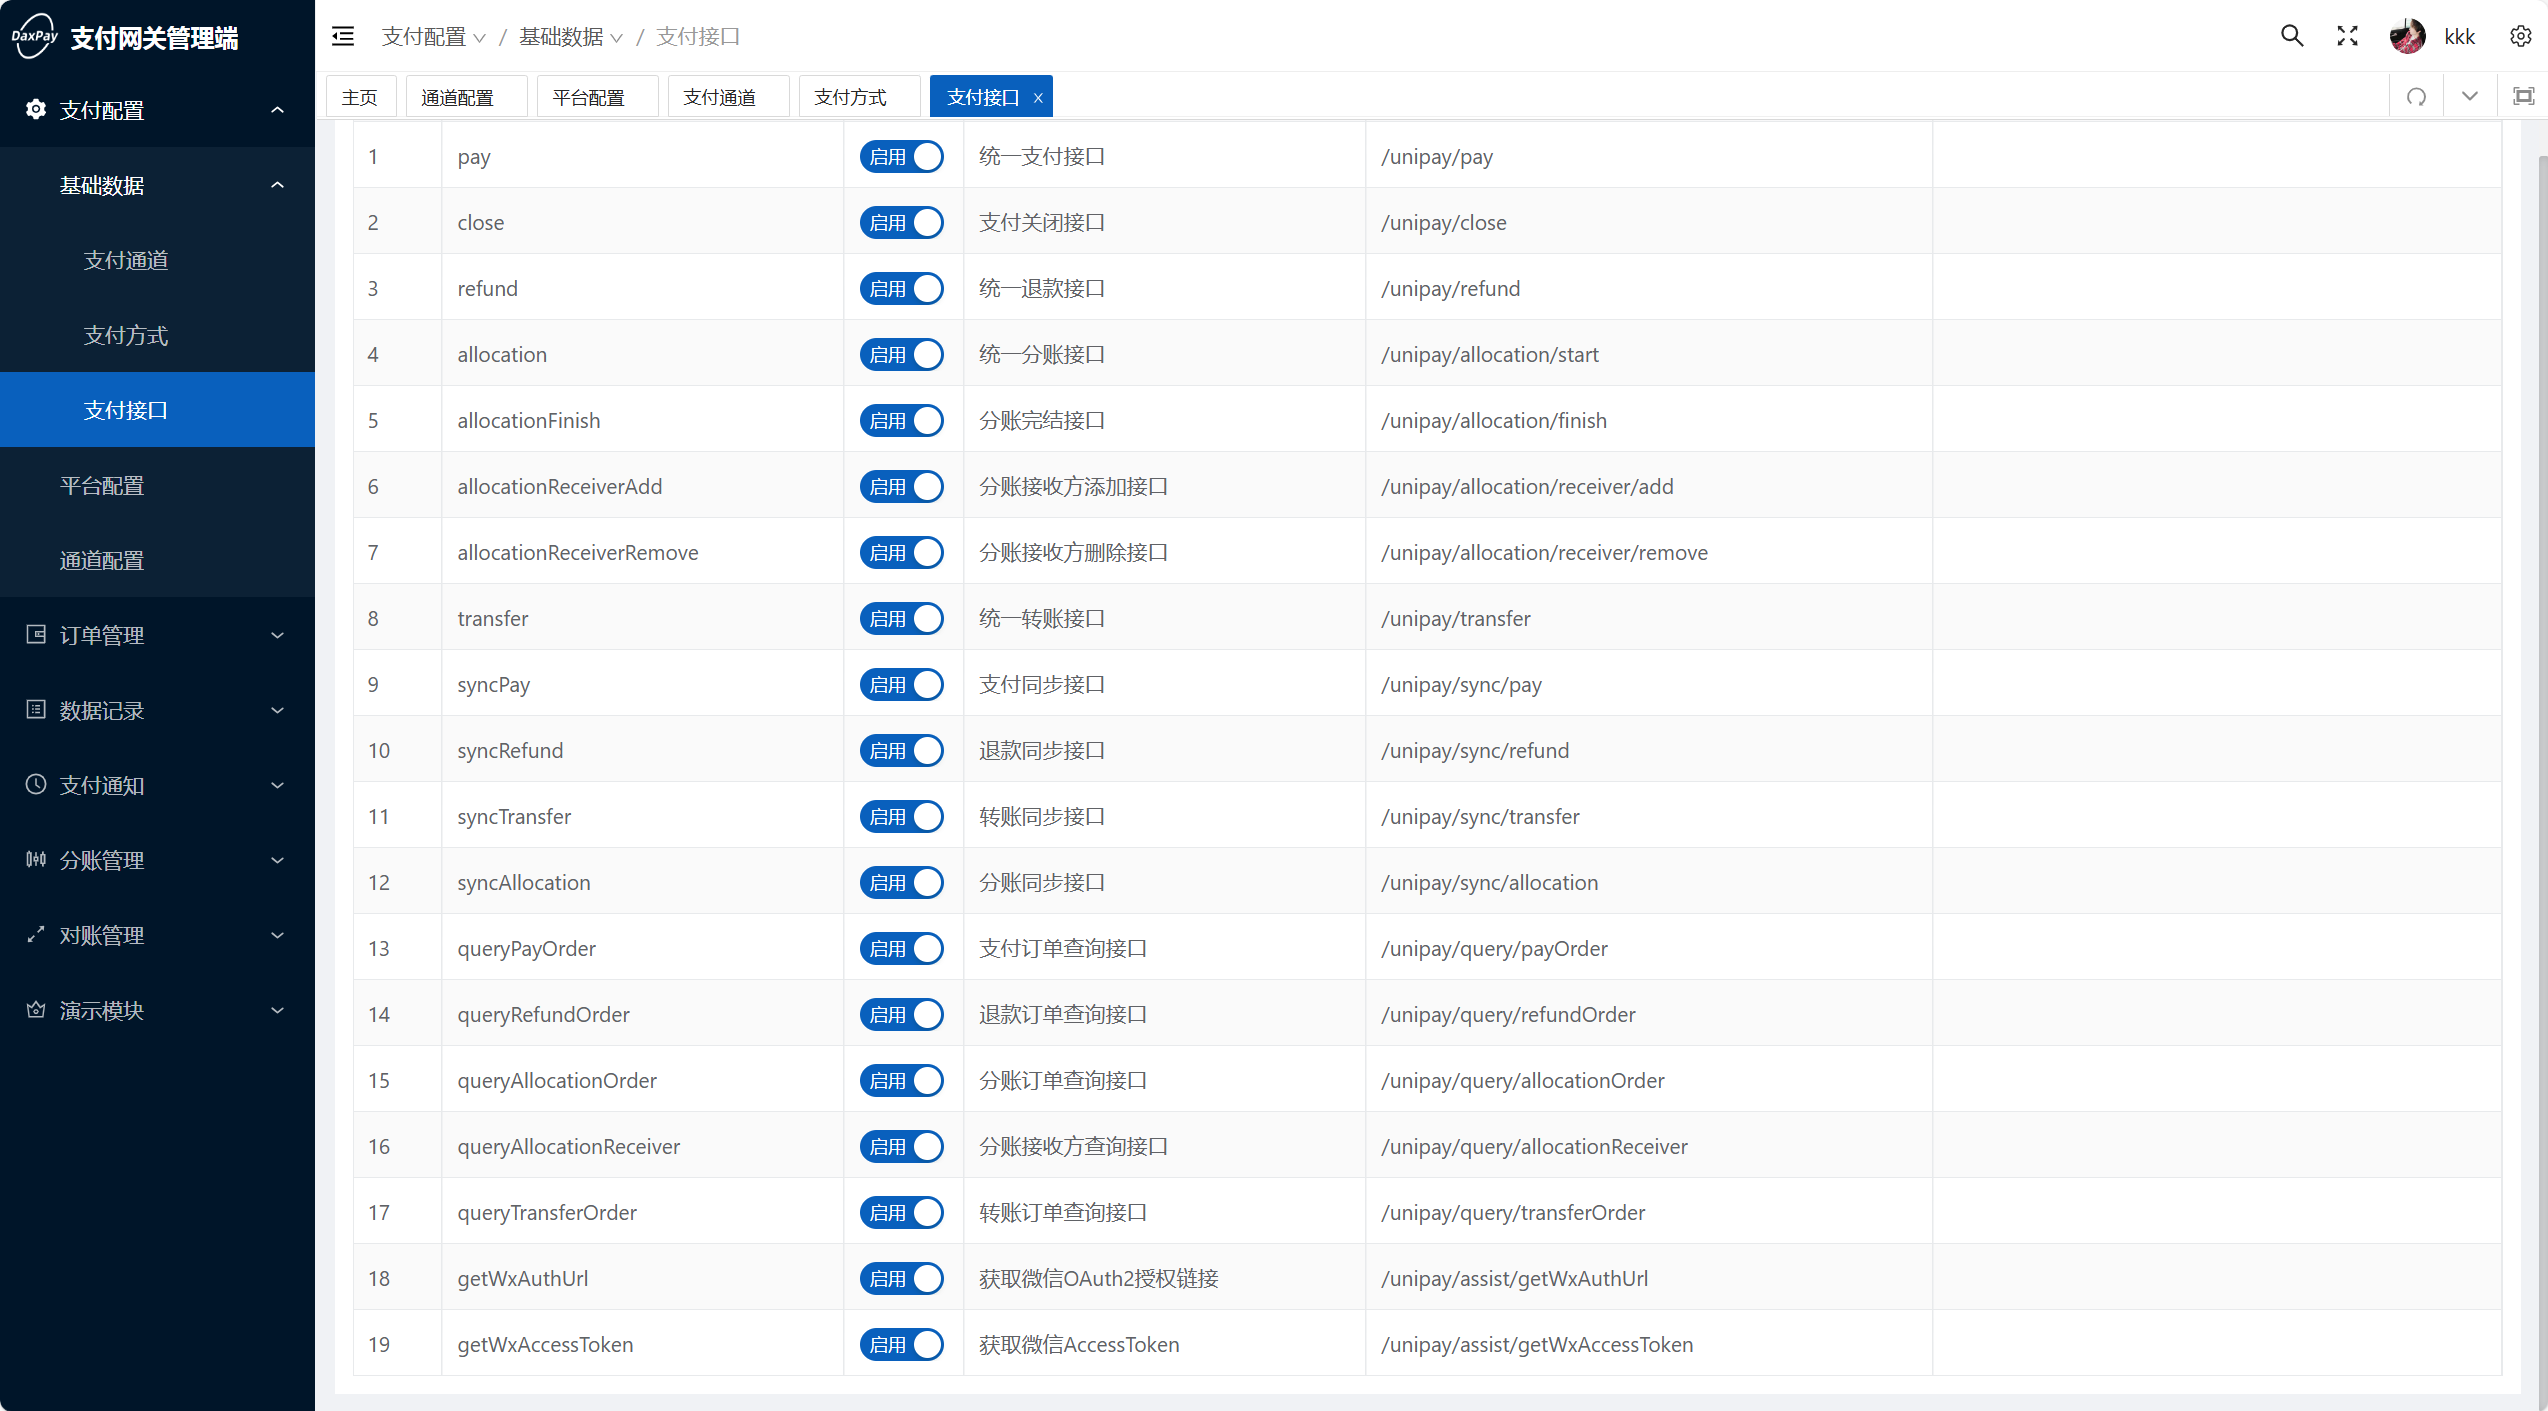Click the allocationReceiverAdd code cell
This screenshot has height=1411, width=2548.
click(x=642, y=487)
